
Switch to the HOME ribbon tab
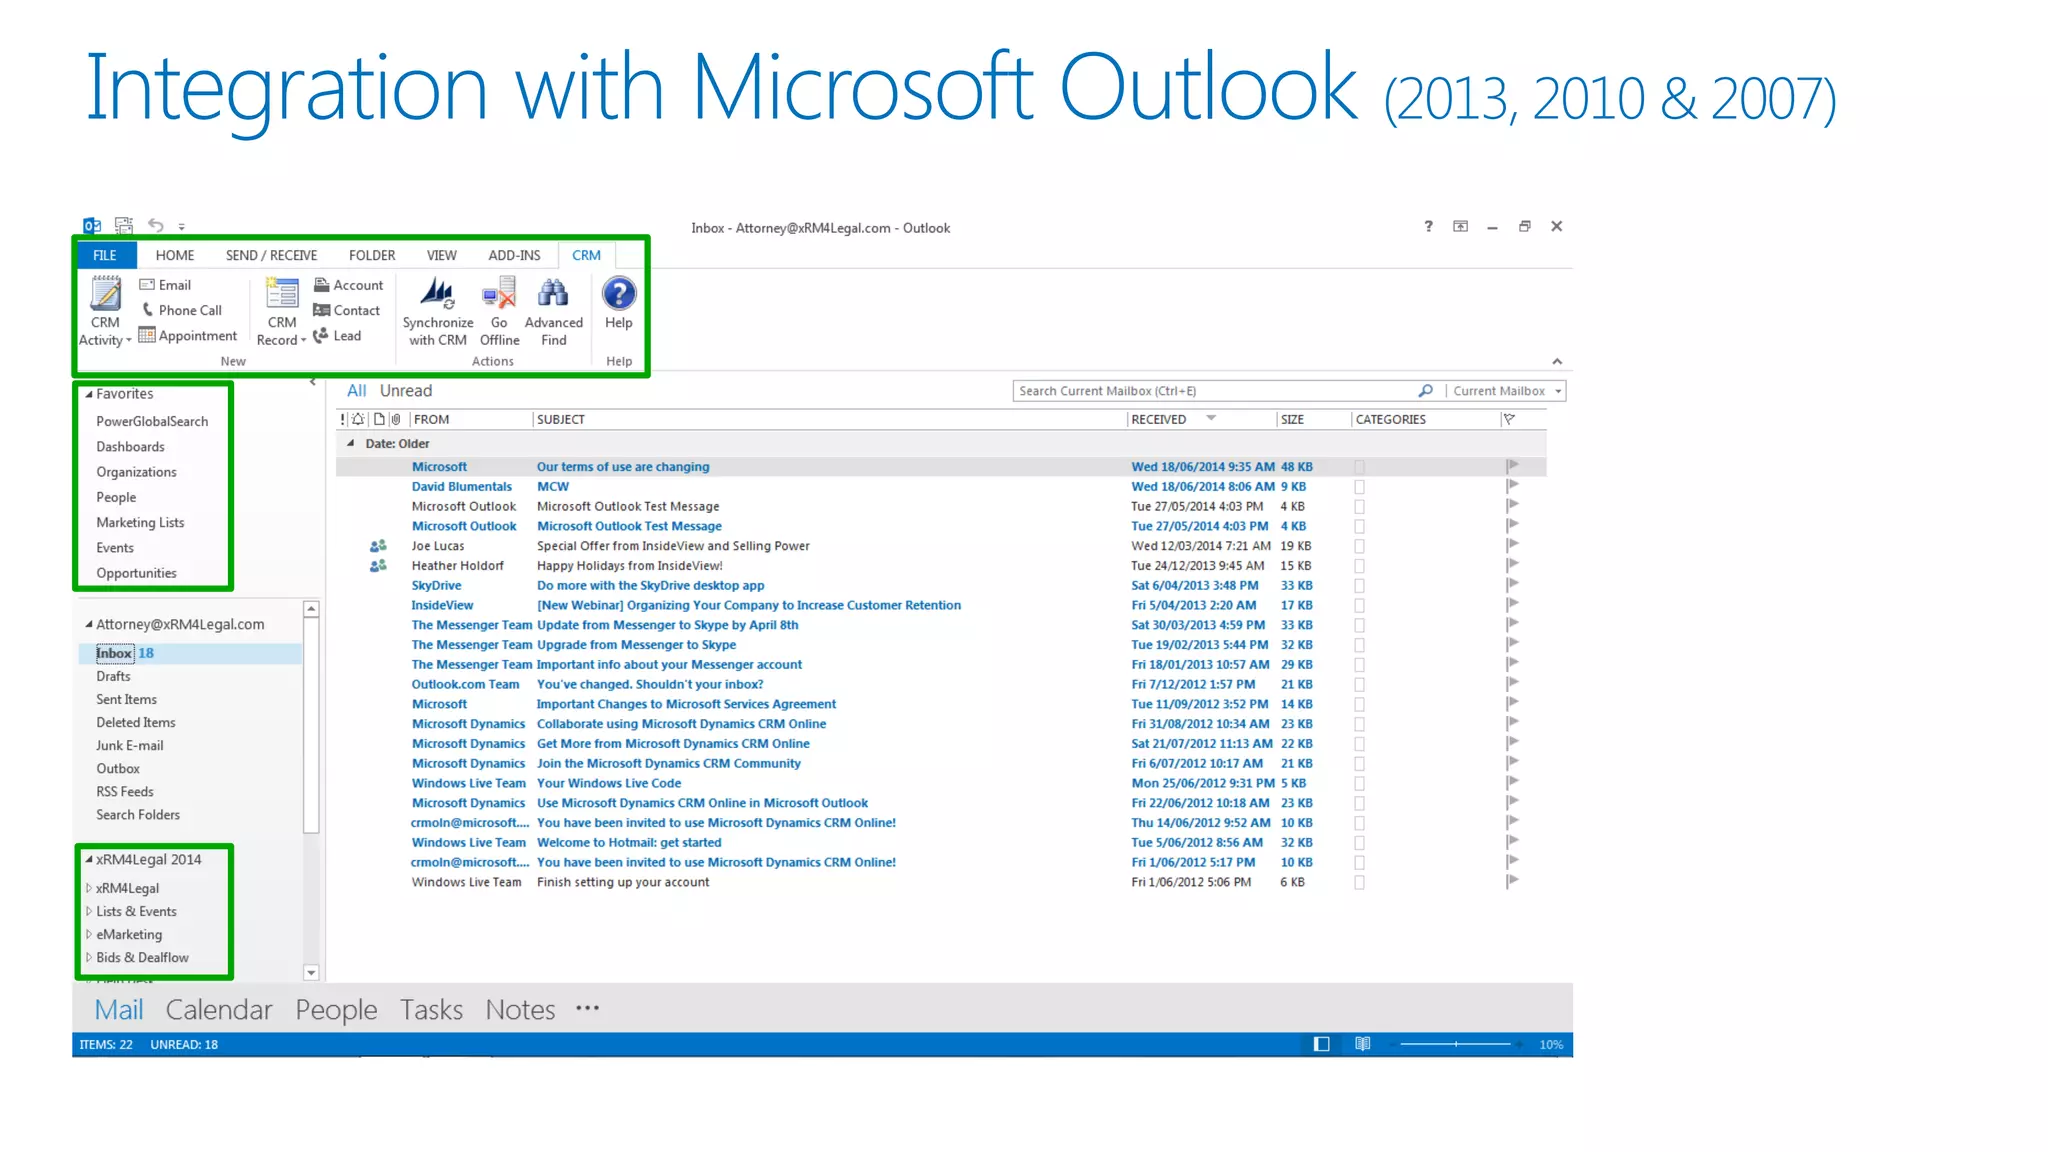[175, 255]
